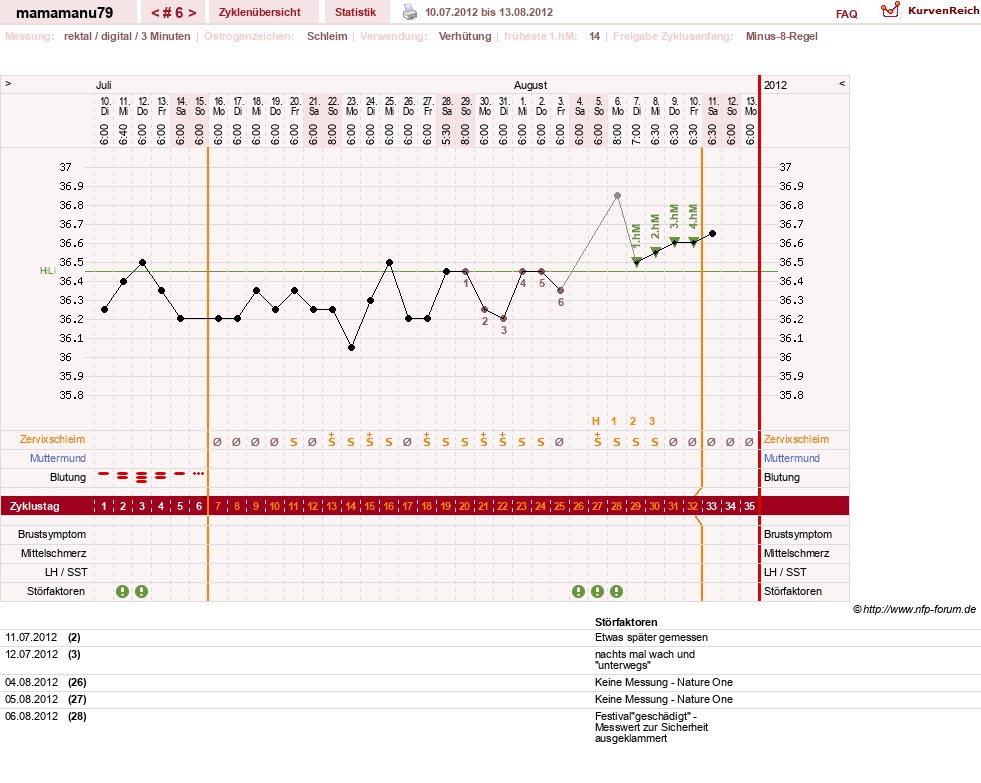Click the 12.07.2012 note row date
This screenshot has width=981, height=783.
pos(31,654)
